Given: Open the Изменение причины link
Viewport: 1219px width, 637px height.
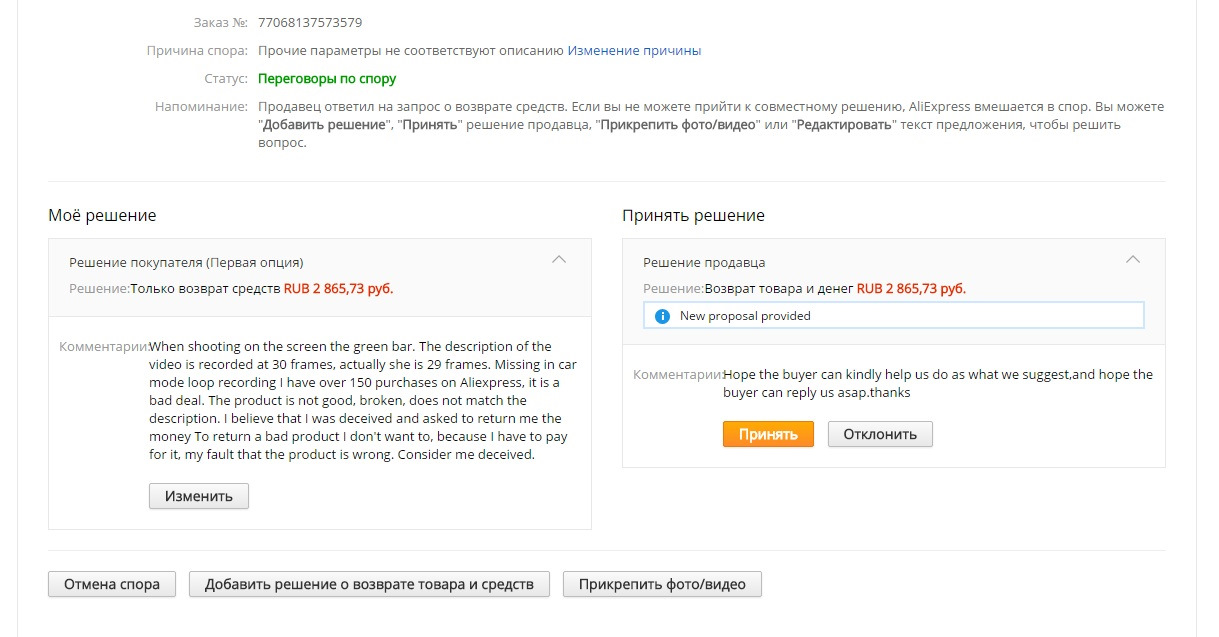Looking at the screenshot, I should click(634, 50).
